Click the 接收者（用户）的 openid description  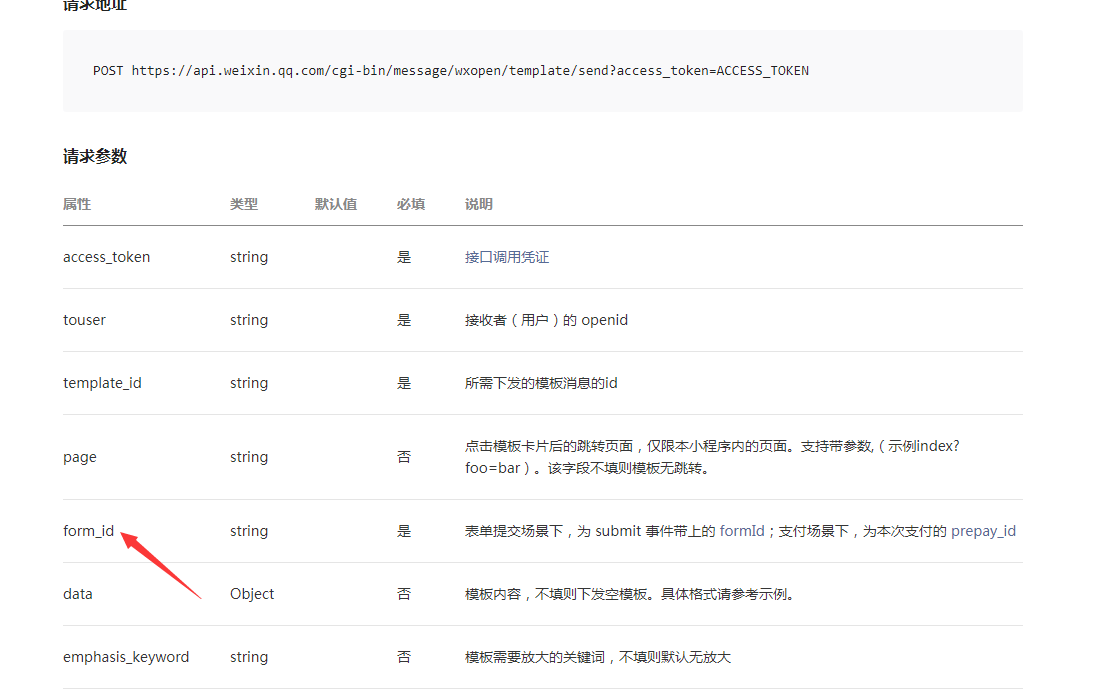546,320
